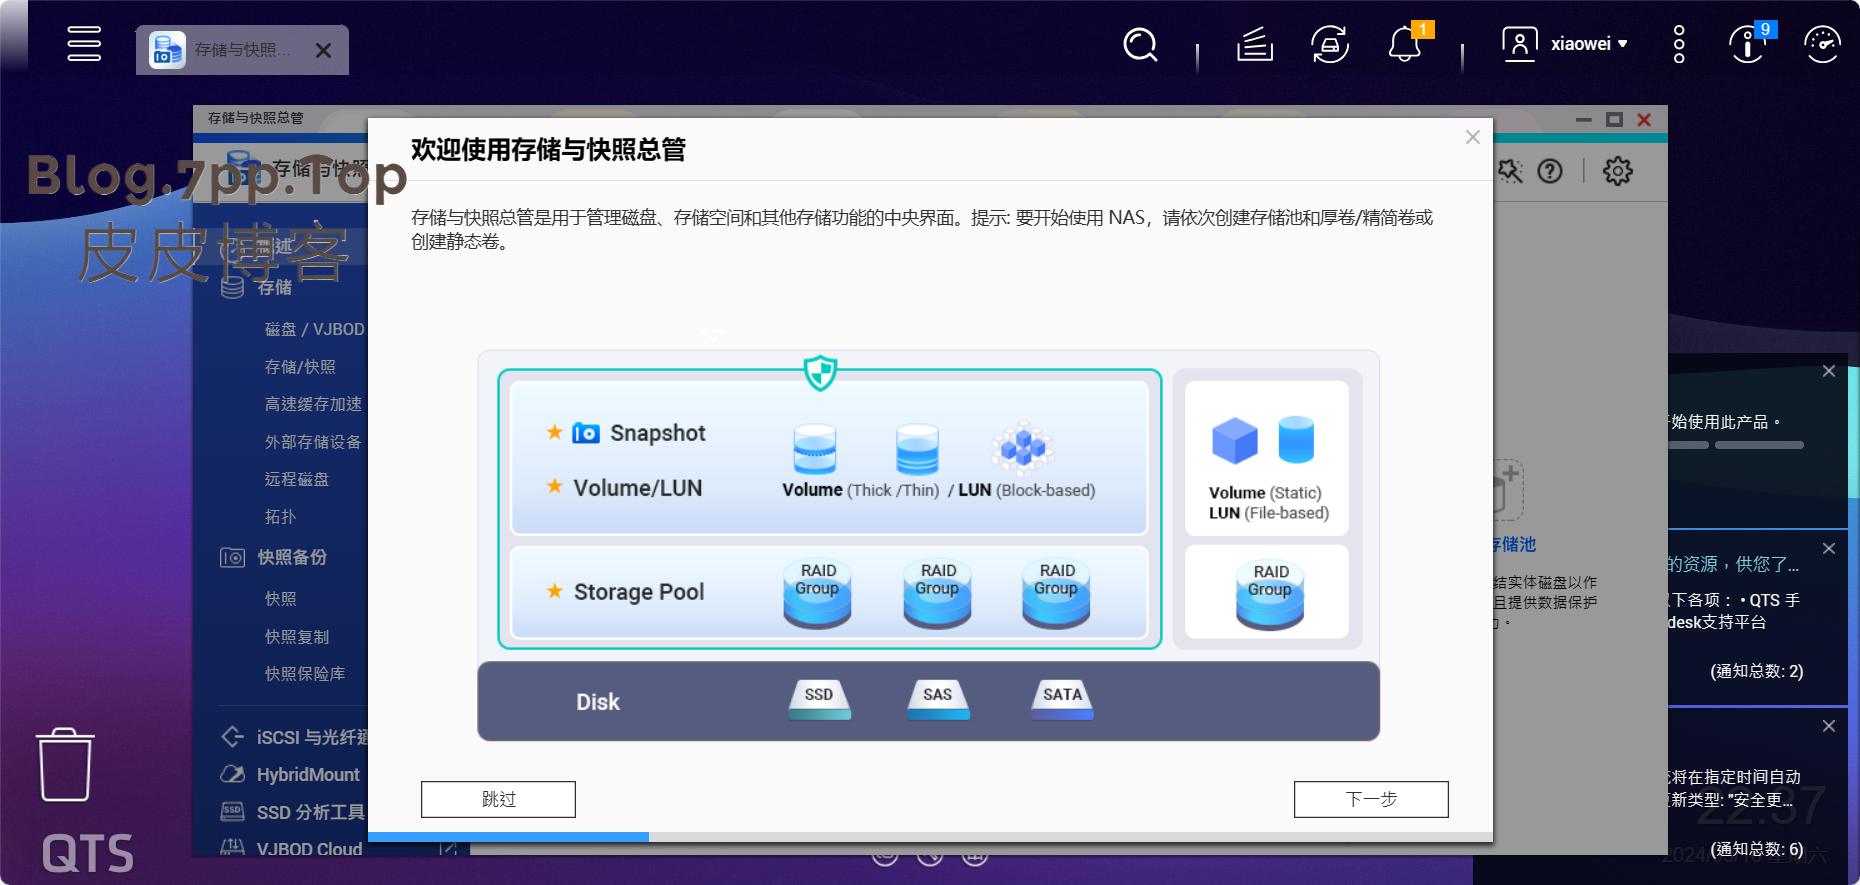Select 快照保险库 in the sidebar
Viewport: 1860px width, 885px height.
(x=304, y=674)
